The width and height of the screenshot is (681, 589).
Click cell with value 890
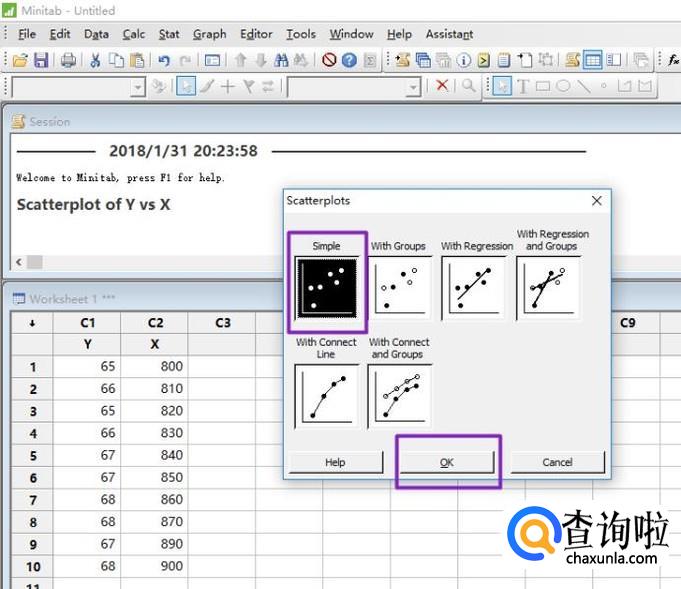(155, 544)
